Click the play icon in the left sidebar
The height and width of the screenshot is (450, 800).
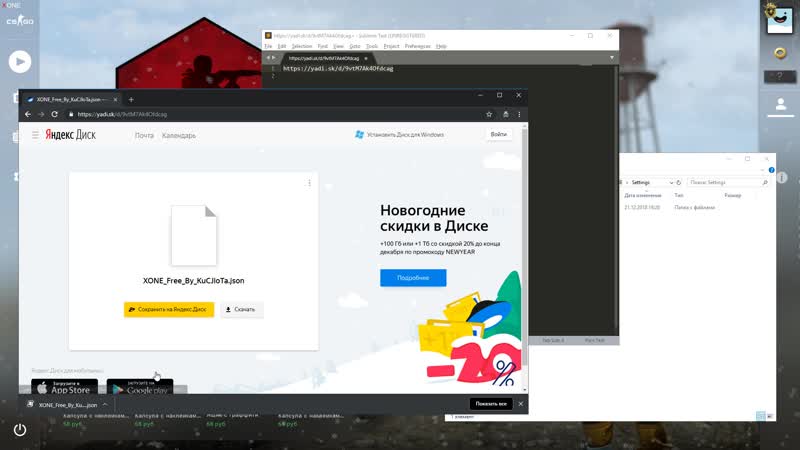coord(19,62)
